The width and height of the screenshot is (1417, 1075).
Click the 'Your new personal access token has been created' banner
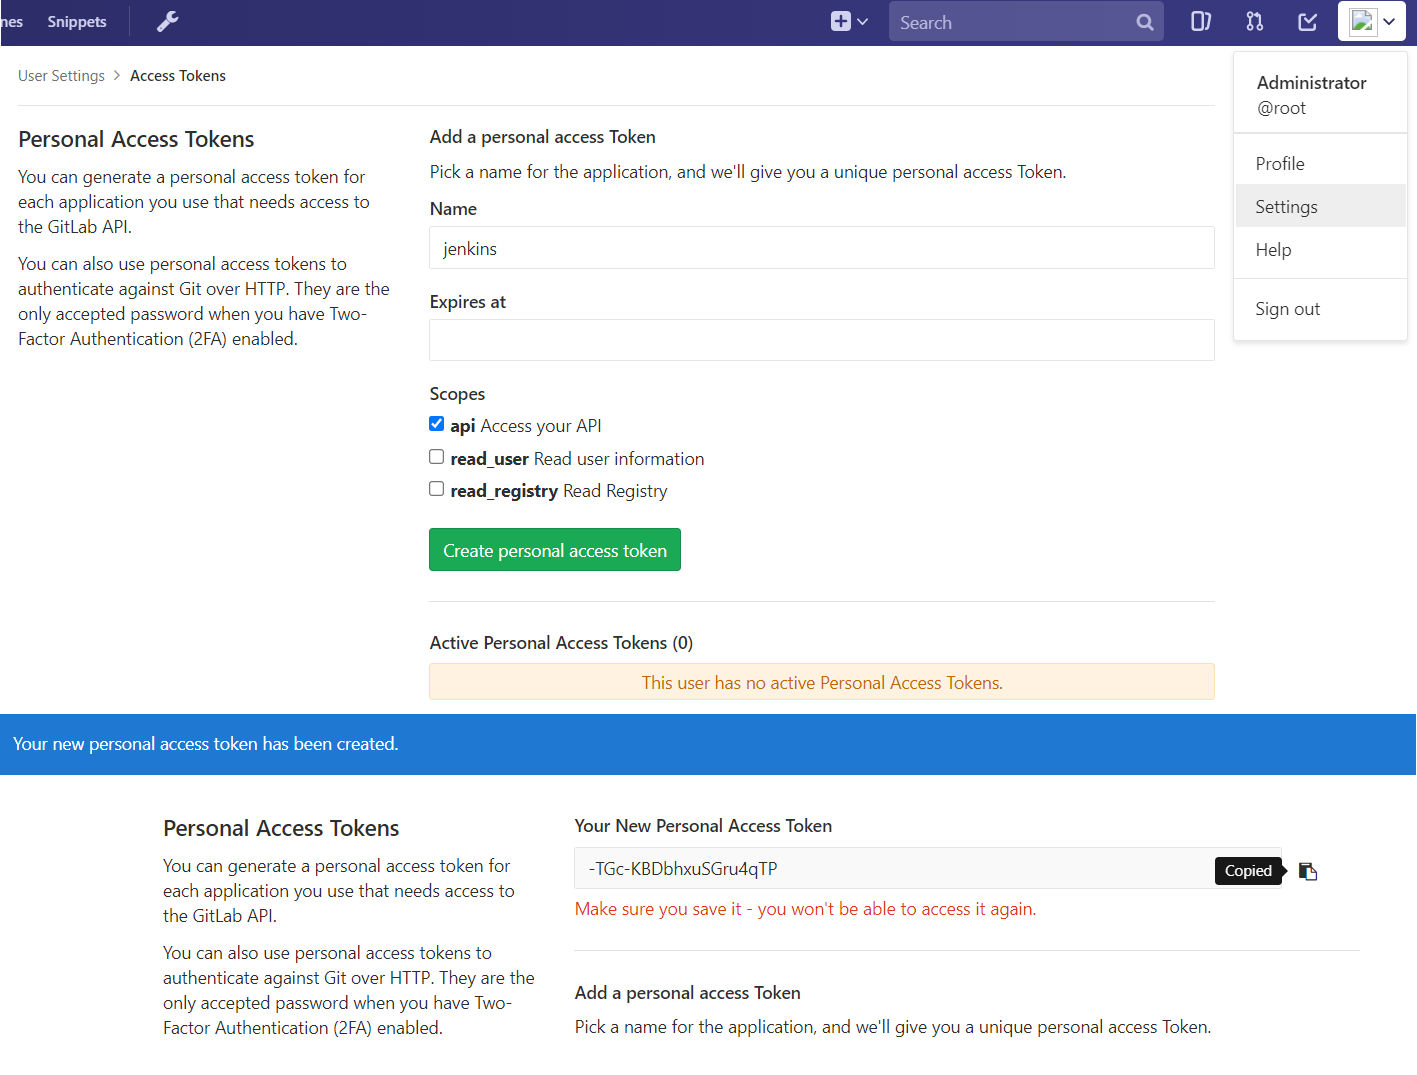click(x=708, y=744)
